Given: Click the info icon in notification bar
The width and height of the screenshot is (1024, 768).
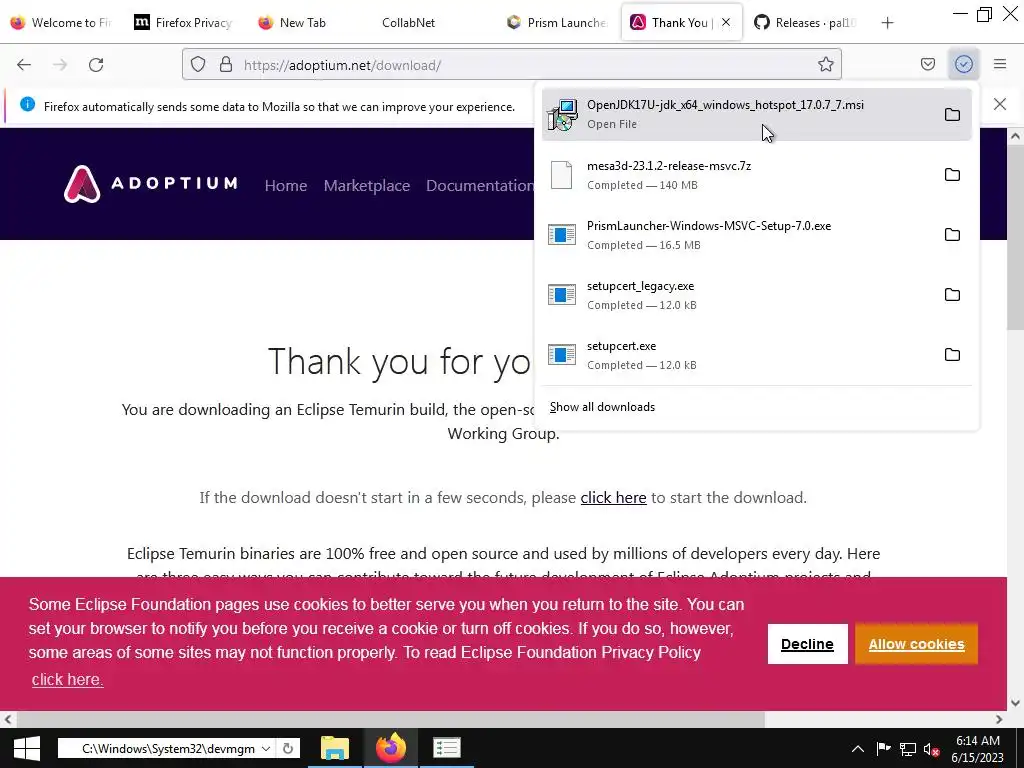Looking at the screenshot, I should tap(27, 104).
